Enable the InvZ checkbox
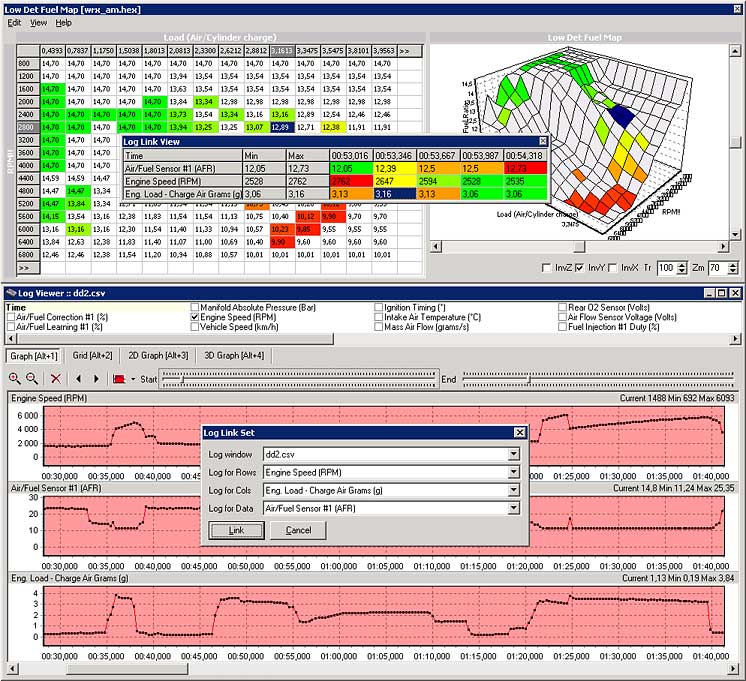The image size is (746, 681). (x=545, y=268)
